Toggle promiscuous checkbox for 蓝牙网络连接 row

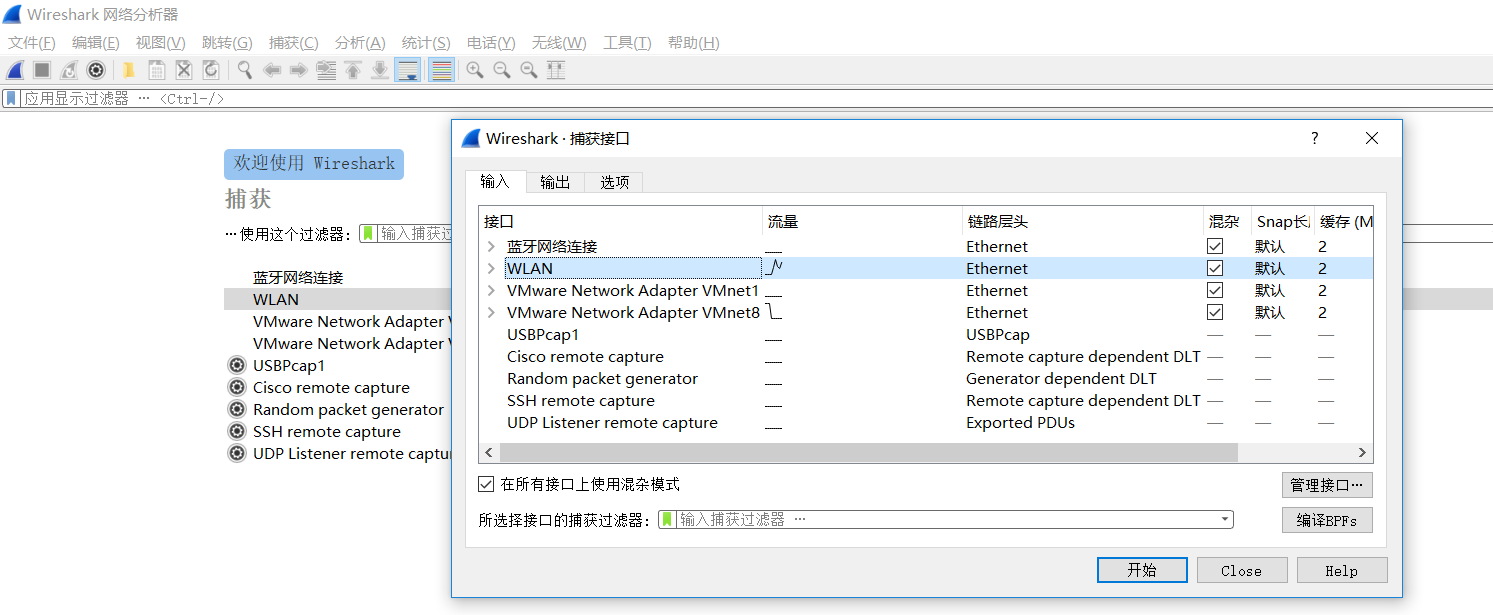(x=1215, y=246)
